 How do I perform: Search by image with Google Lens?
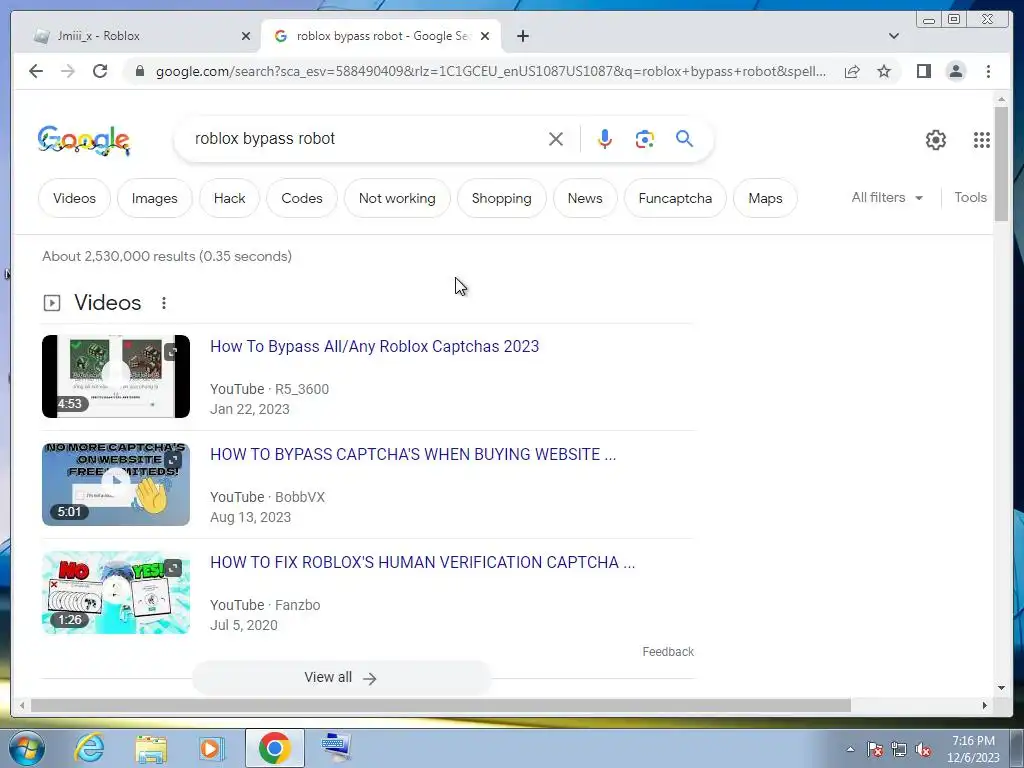pyautogui.click(x=645, y=138)
